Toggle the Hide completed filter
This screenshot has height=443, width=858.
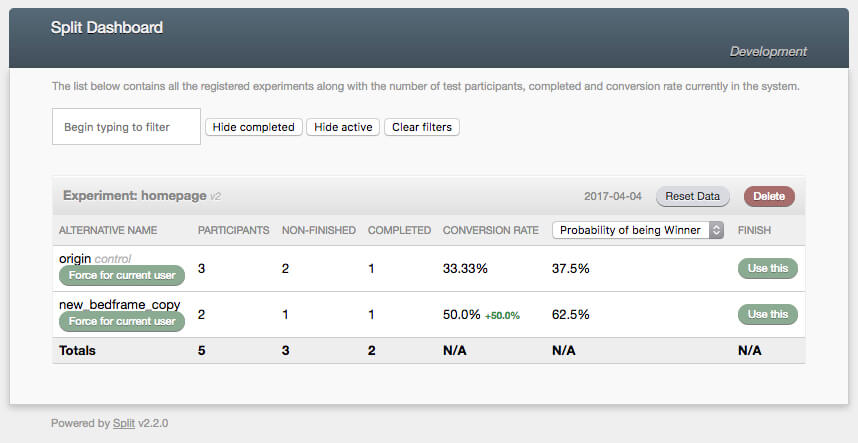tap(254, 127)
